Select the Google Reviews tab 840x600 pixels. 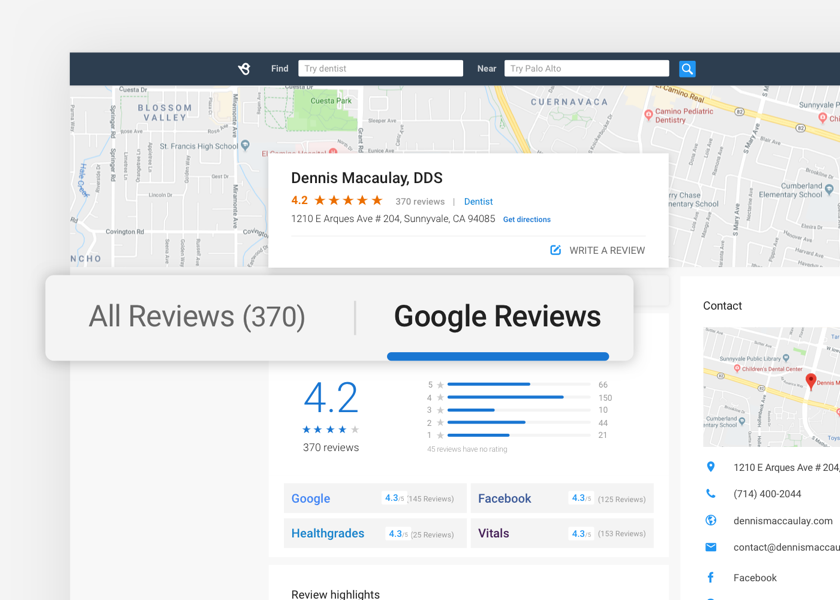(x=497, y=316)
